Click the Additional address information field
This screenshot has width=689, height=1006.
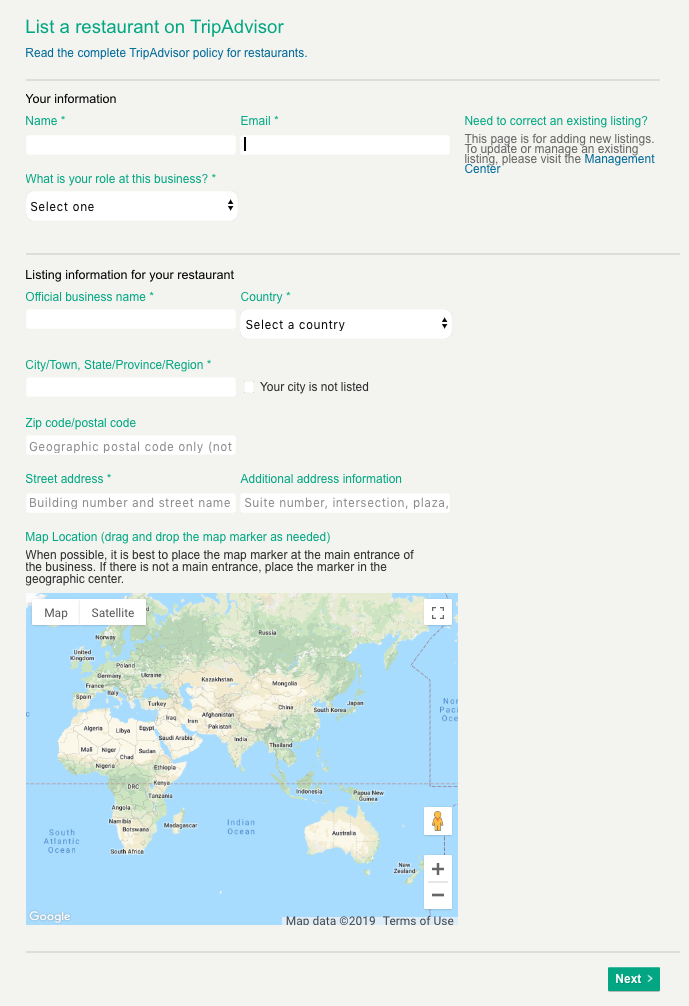(345, 502)
